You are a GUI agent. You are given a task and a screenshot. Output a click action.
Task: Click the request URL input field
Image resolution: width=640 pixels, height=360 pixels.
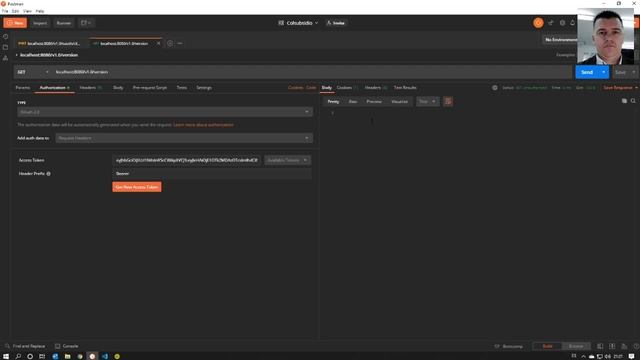(x=312, y=72)
